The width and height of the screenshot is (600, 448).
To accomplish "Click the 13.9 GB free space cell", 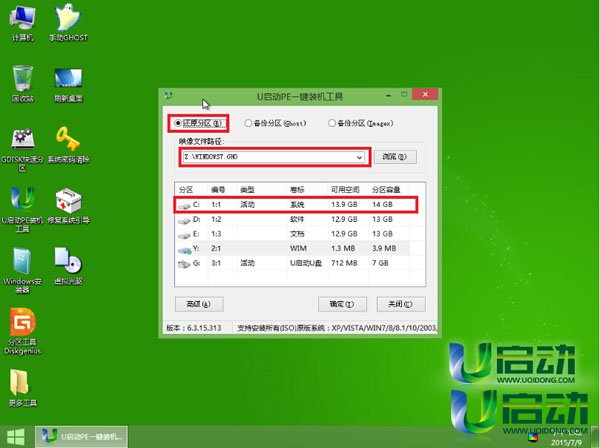I will tap(344, 205).
